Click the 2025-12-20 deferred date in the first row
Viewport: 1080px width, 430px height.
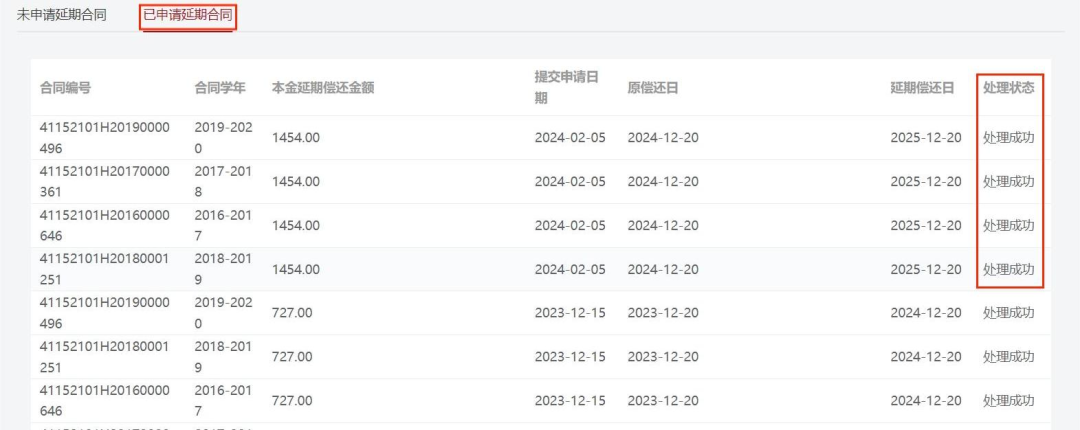point(926,138)
